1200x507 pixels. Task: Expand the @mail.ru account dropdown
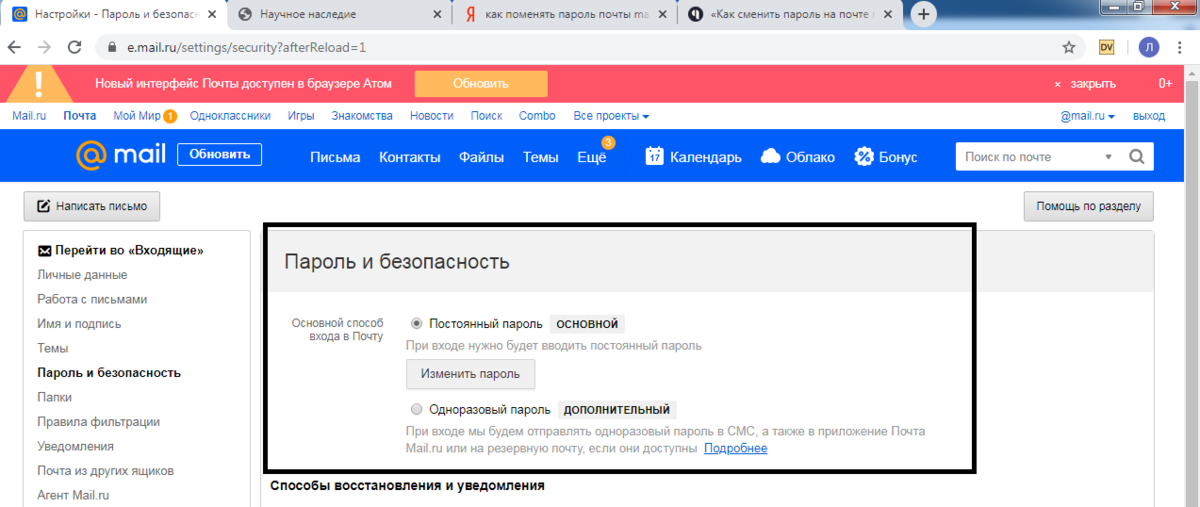pos(1088,116)
